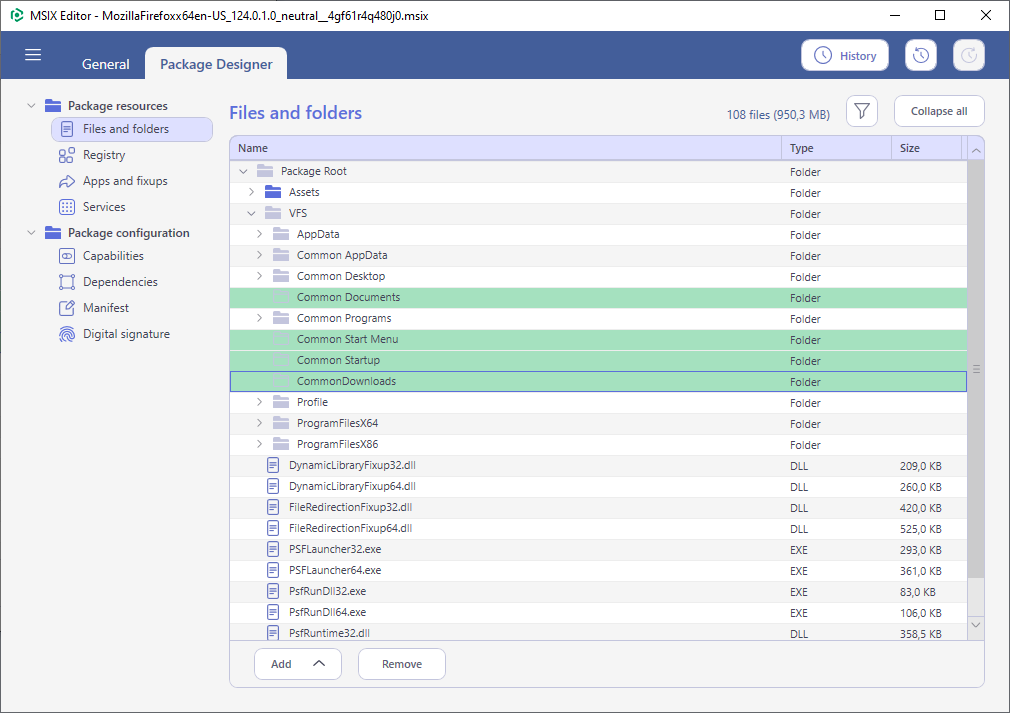Select the PsfRuntime32.dll file row
Screen dimensions: 1010x713
[598, 632]
